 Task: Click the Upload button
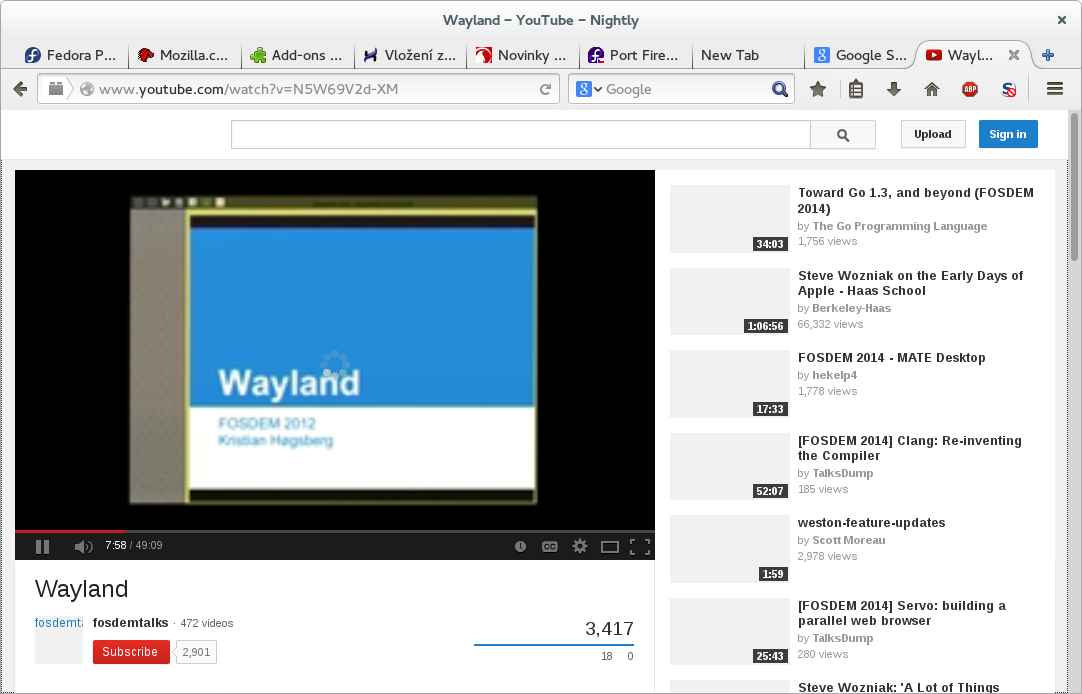[933, 135]
